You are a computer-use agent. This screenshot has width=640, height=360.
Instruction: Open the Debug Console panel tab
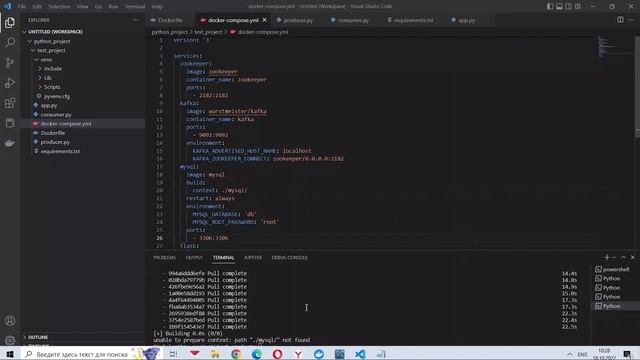[289, 258]
